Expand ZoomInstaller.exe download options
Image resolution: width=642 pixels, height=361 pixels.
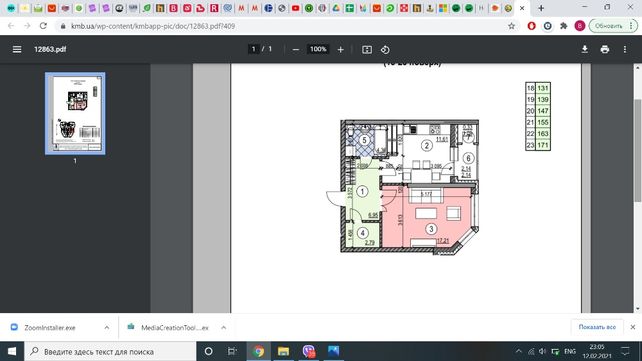(x=107, y=327)
